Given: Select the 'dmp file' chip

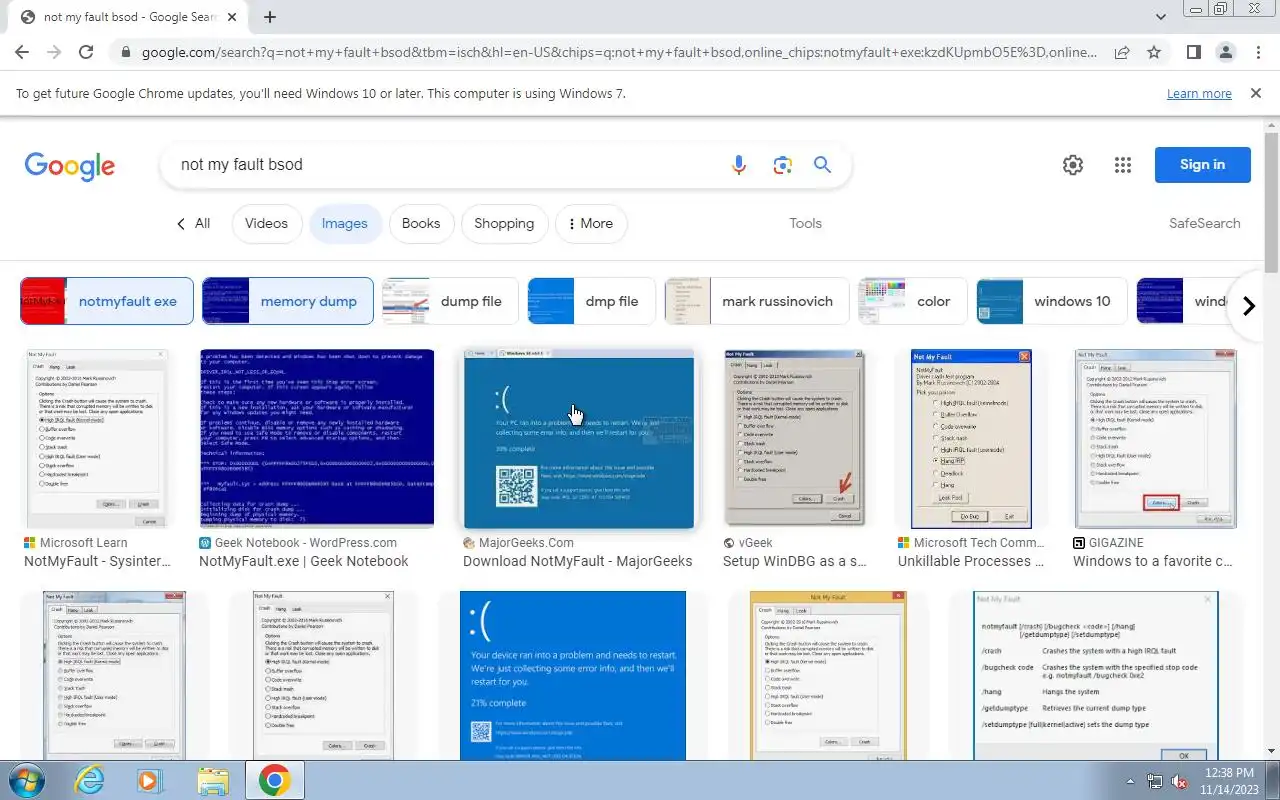Looking at the screenshot, I should [592, 301].
